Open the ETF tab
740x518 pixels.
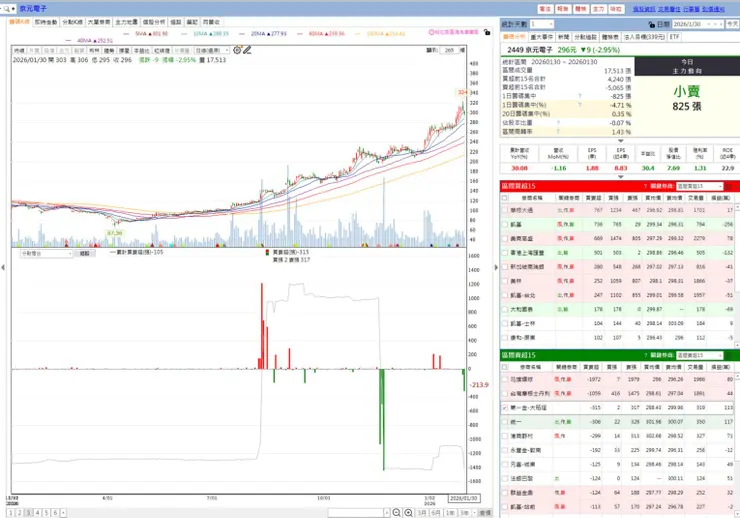pos(674,37)
